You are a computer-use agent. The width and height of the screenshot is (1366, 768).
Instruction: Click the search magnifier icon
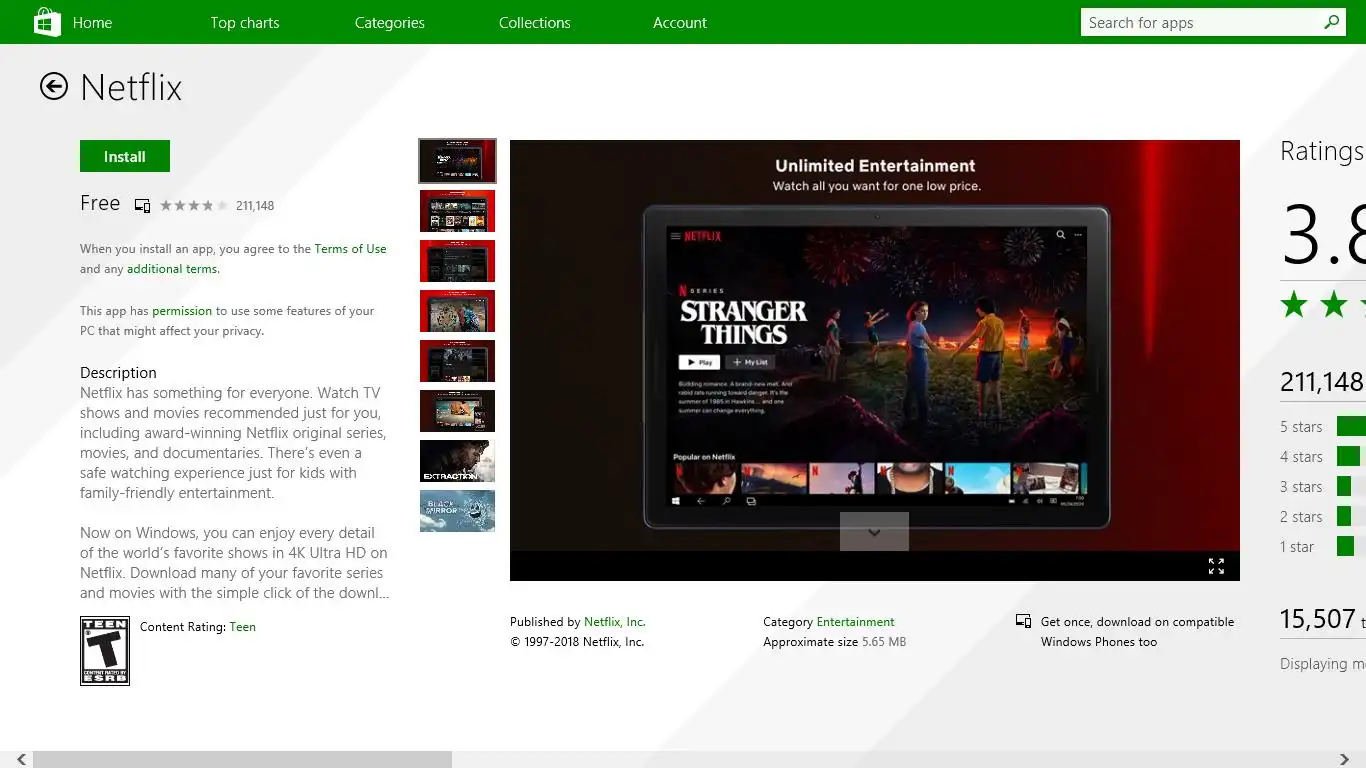(x=1332, y=22)
